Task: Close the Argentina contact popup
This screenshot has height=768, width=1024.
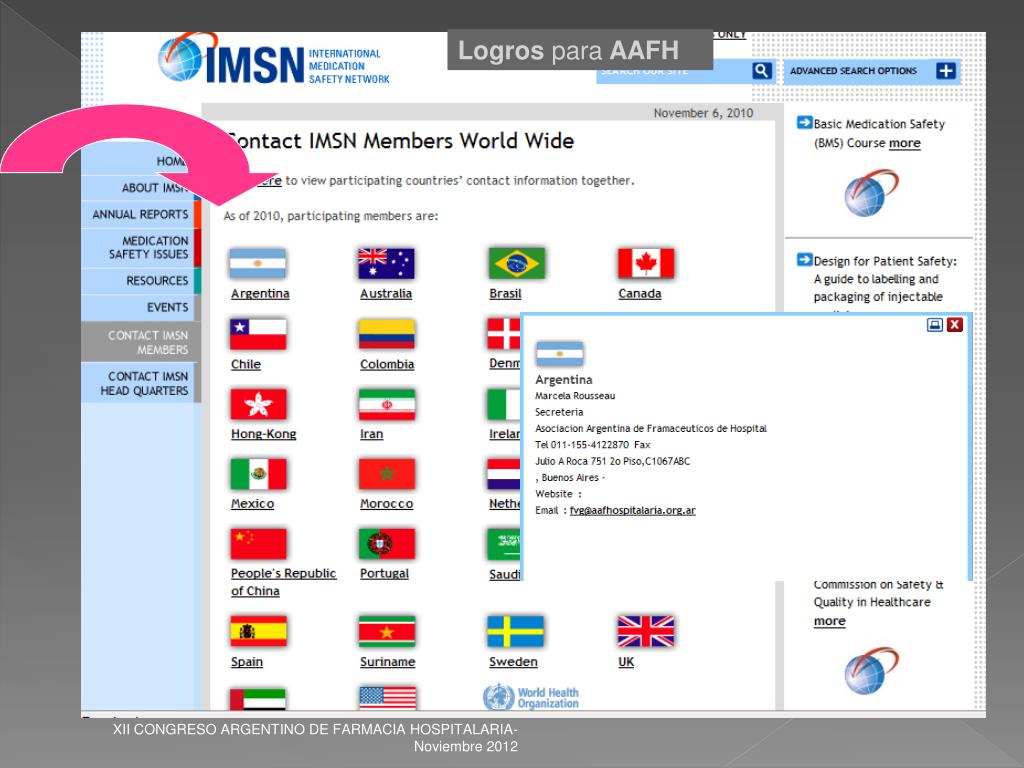Action: [x=955, y=325]
